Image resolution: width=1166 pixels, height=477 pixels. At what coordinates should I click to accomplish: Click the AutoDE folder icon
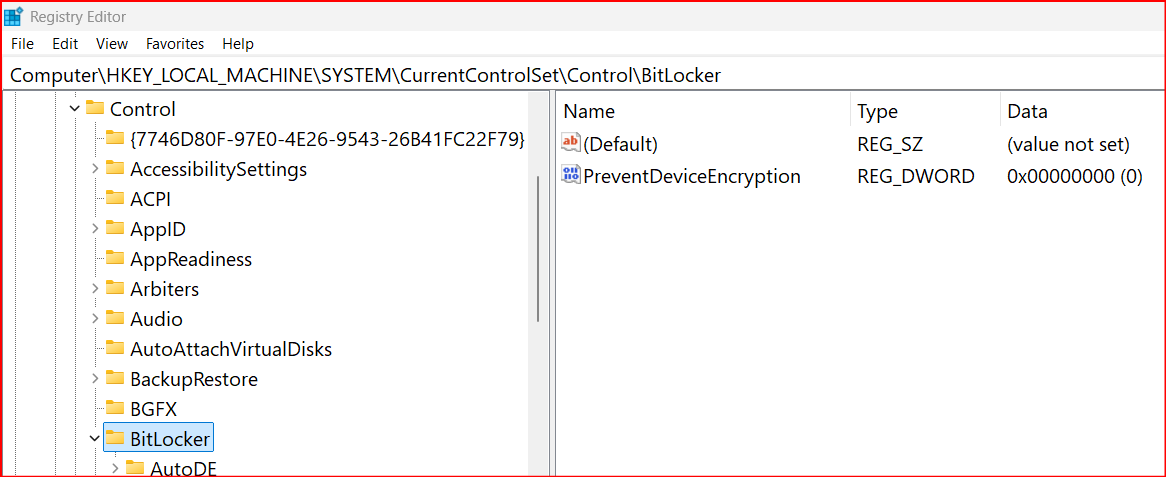coord(135,468)
